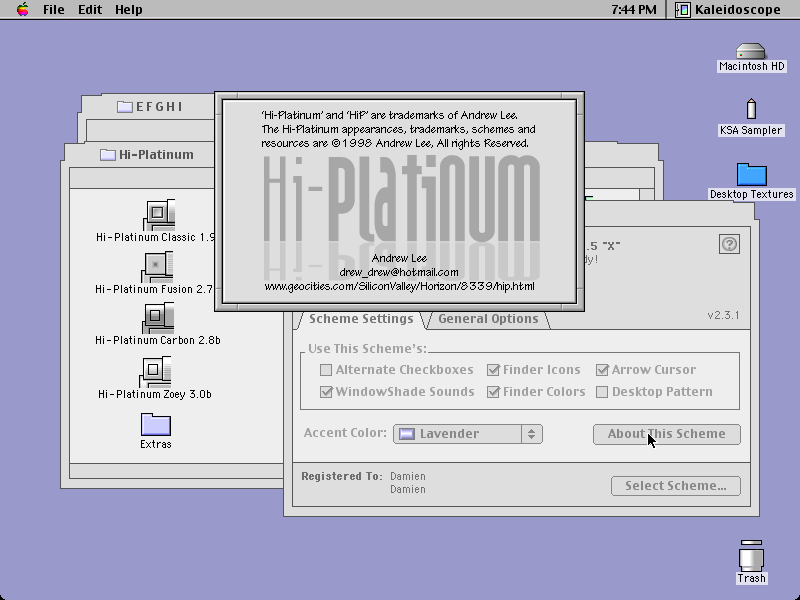Toggle the Finder Icons checkbox

[x=493, y=369]
